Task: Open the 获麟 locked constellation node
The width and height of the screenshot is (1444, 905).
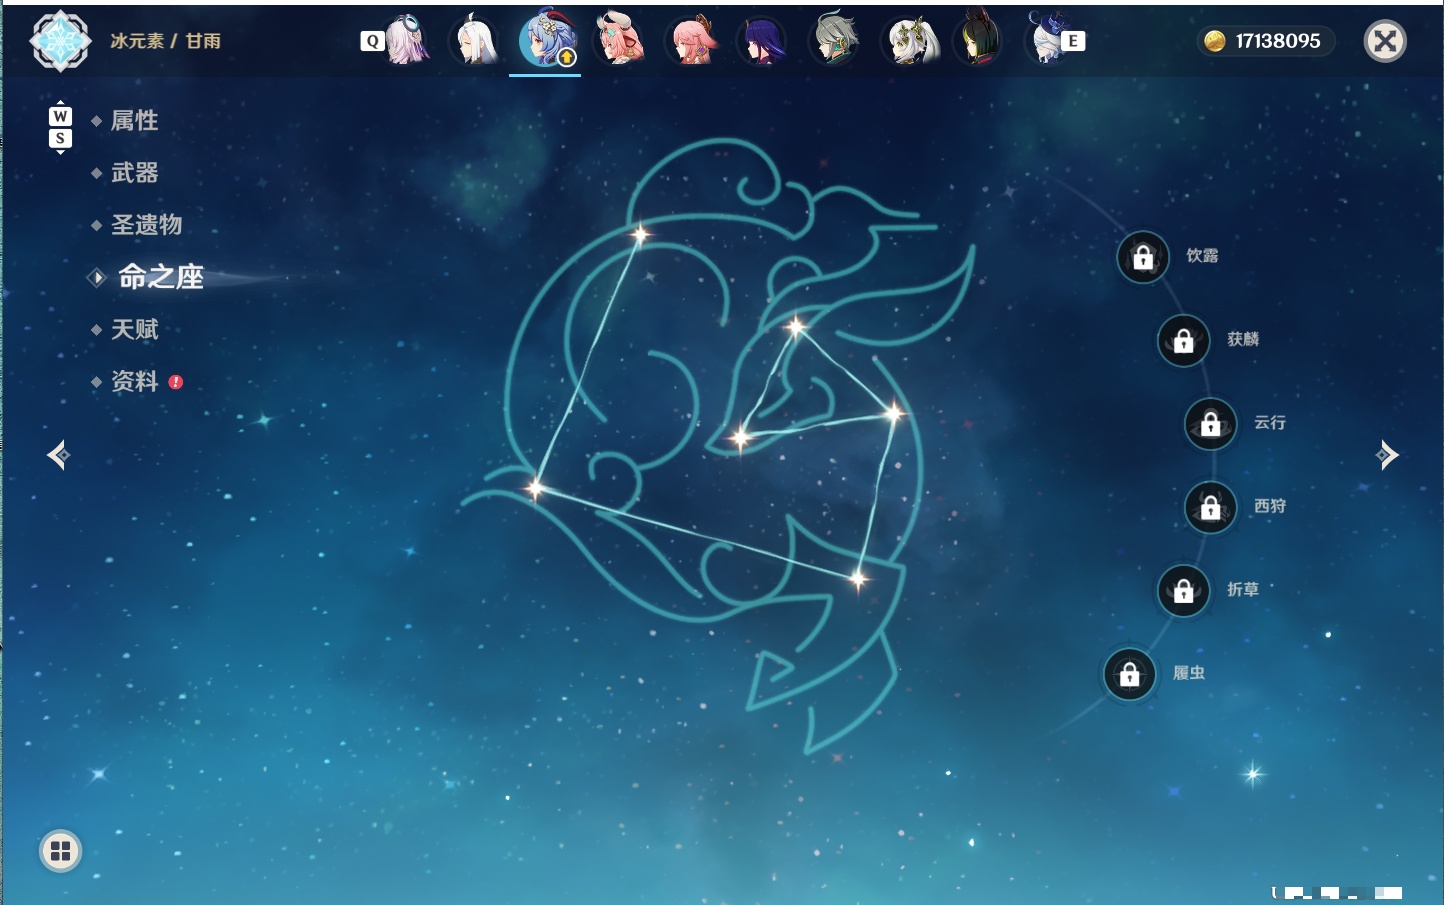Action: (1184, 341)
